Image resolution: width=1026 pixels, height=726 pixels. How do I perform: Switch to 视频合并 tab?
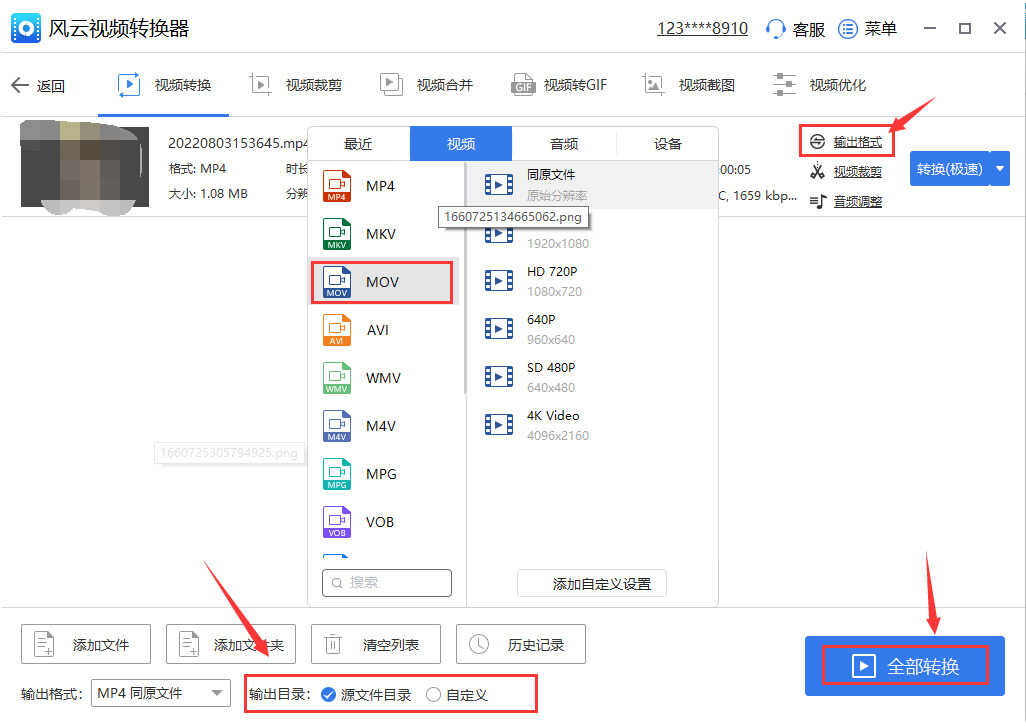coord(427,85)
